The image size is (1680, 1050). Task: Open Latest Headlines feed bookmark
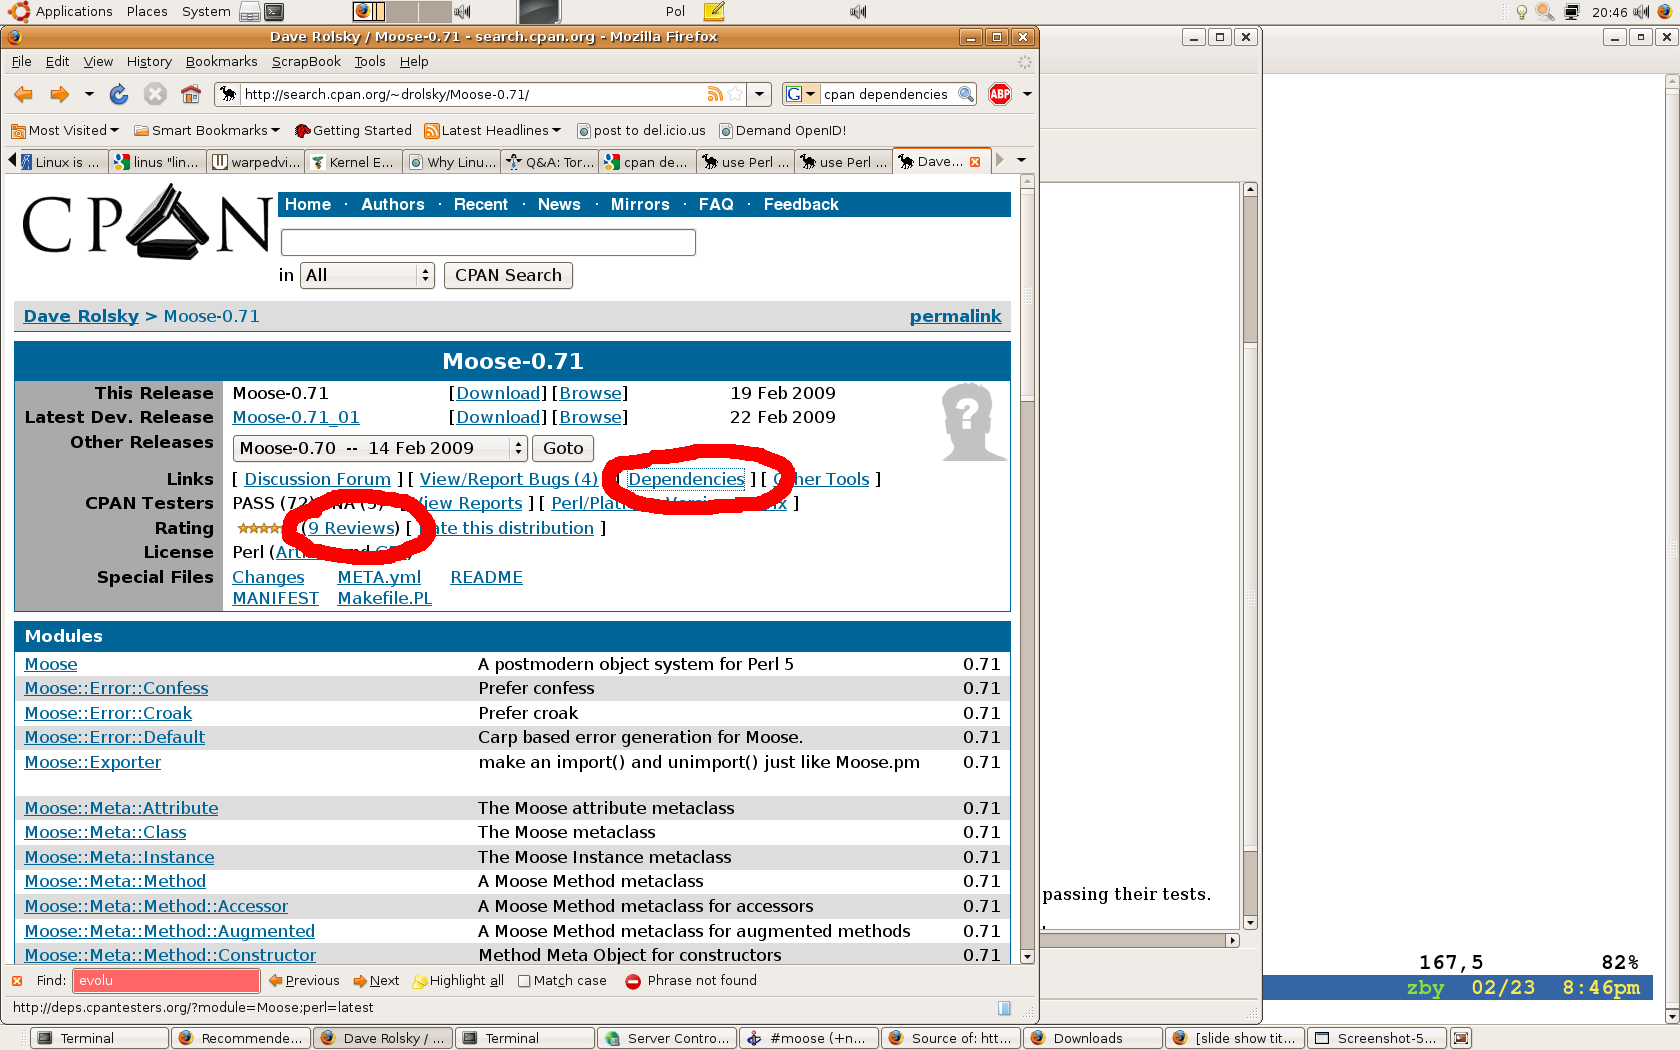point(492,130)
